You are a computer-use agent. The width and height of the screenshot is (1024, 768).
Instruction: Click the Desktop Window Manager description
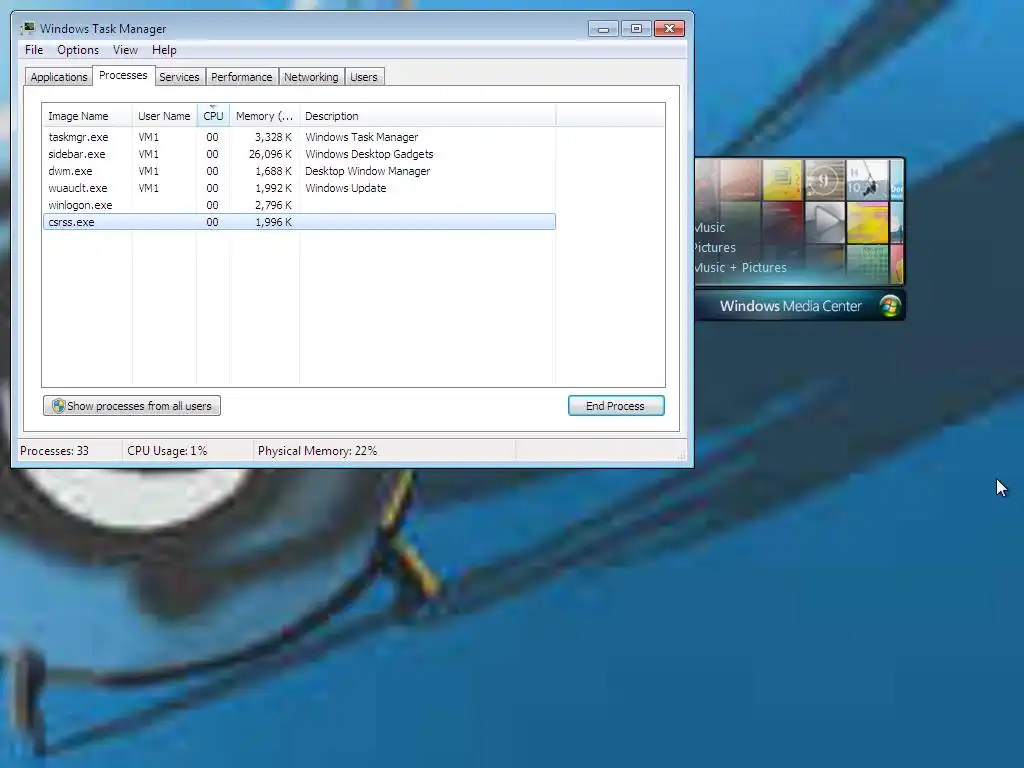[x=368, y=171]
